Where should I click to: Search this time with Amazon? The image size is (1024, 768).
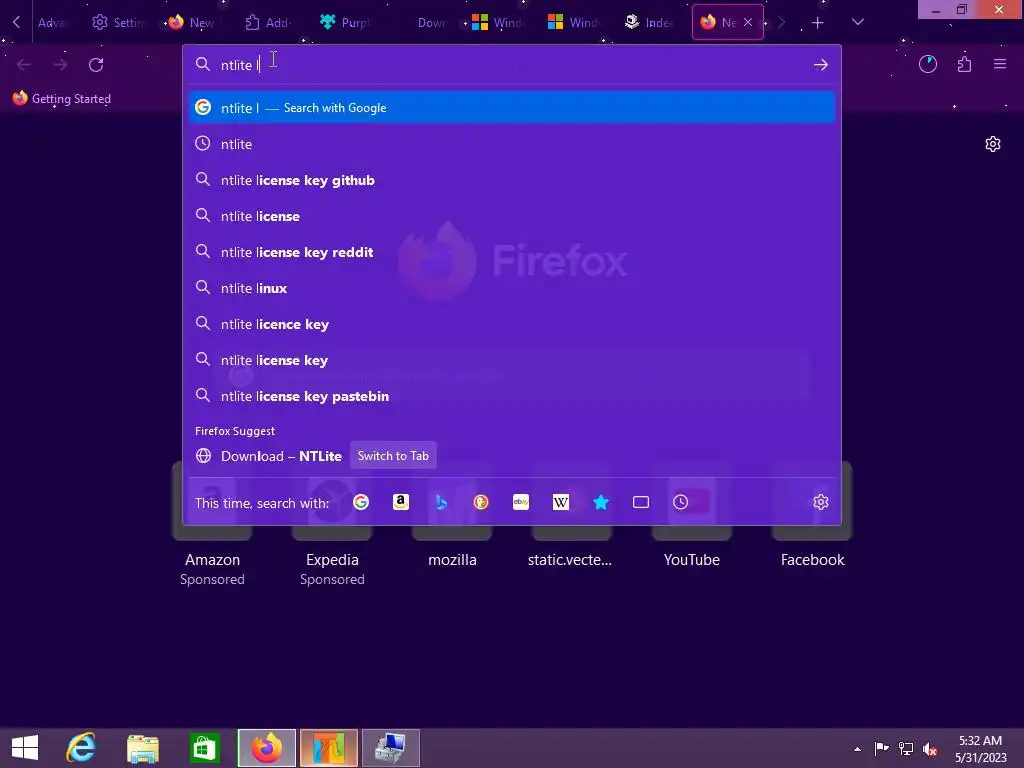[x=401, y=502]
